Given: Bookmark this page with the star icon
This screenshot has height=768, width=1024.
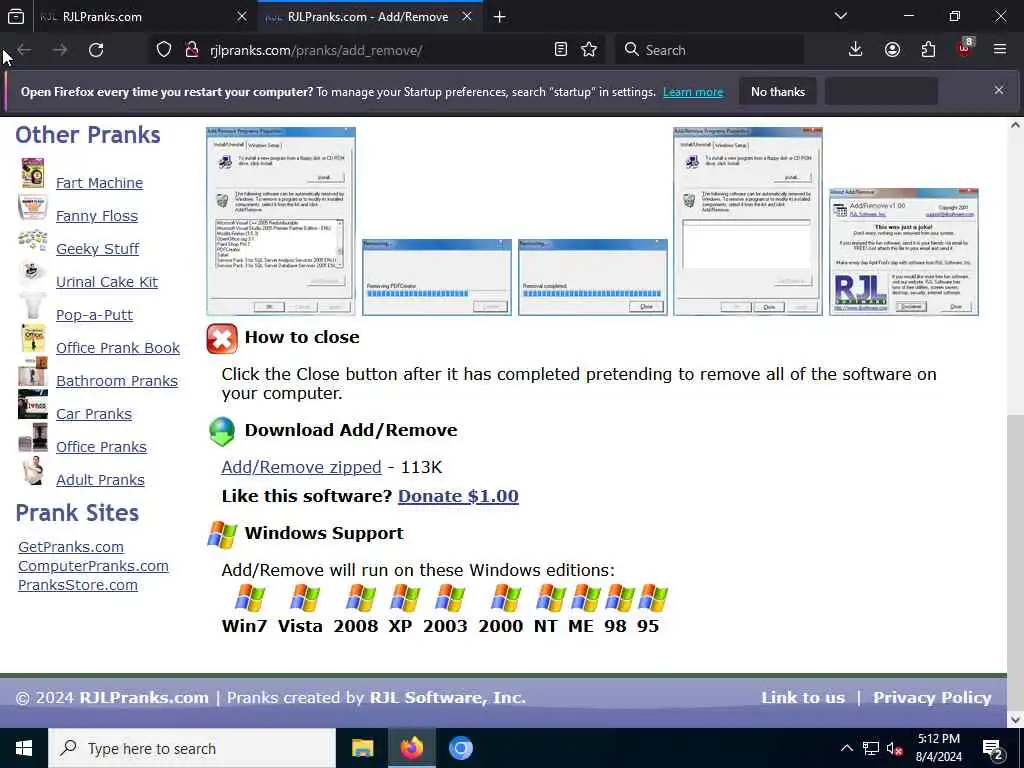Looking at the screenshot, I should click(x=589, y=50).
